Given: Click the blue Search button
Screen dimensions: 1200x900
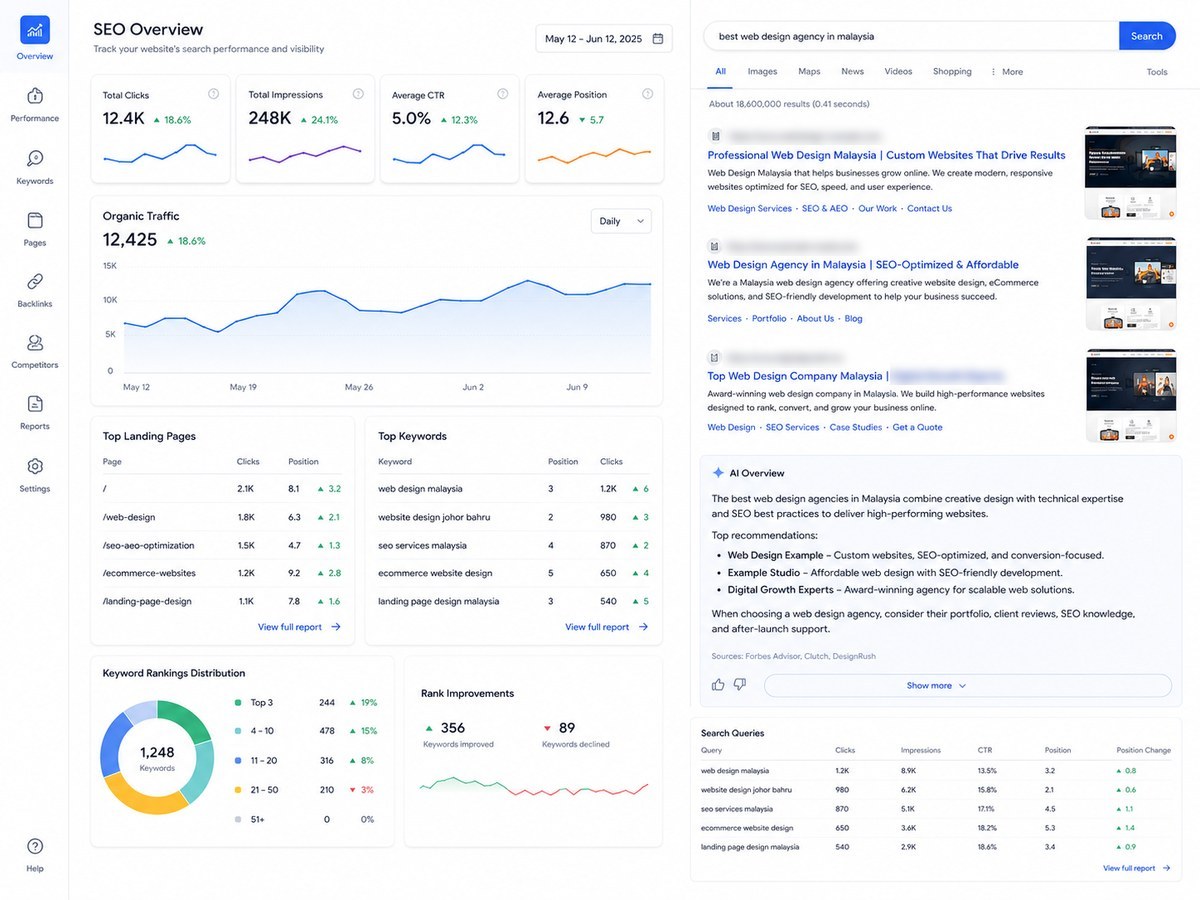Looking at the screenshot, I should pos(1147,36).
